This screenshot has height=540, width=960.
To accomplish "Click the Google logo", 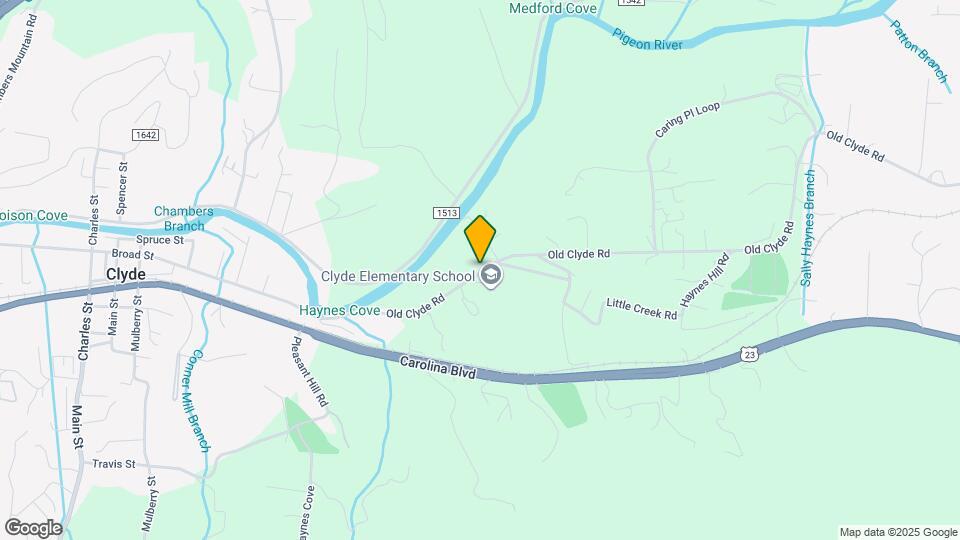I will 33,528.
